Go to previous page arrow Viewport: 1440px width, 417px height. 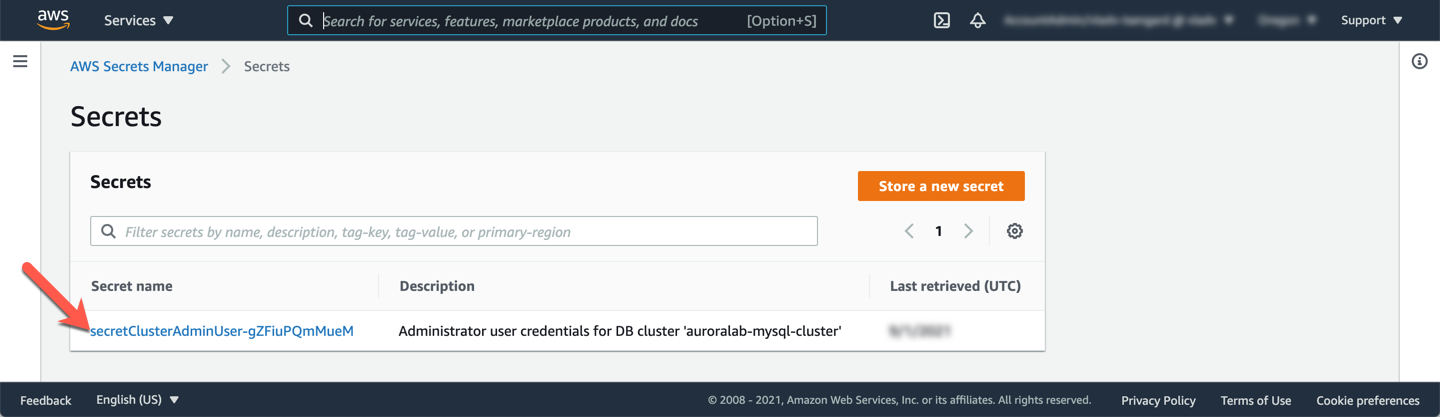tap(909, 231)
